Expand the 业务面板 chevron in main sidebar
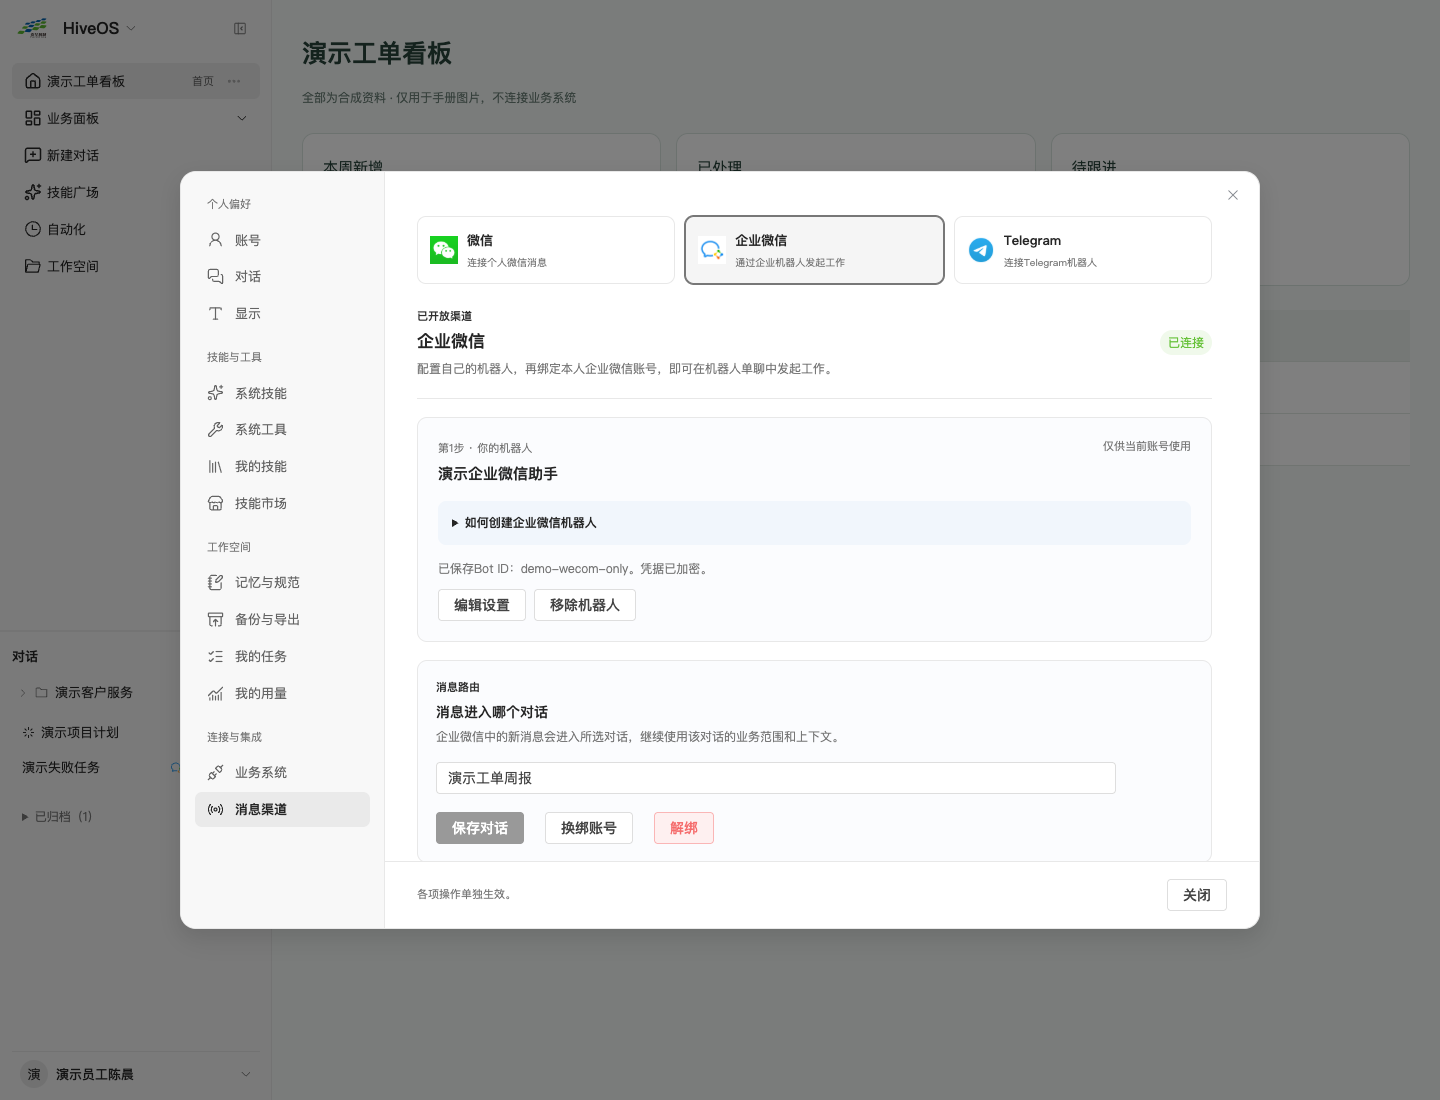This screenshot has width=1440, height=1100. pyautogui.click(x=241, y=118)
